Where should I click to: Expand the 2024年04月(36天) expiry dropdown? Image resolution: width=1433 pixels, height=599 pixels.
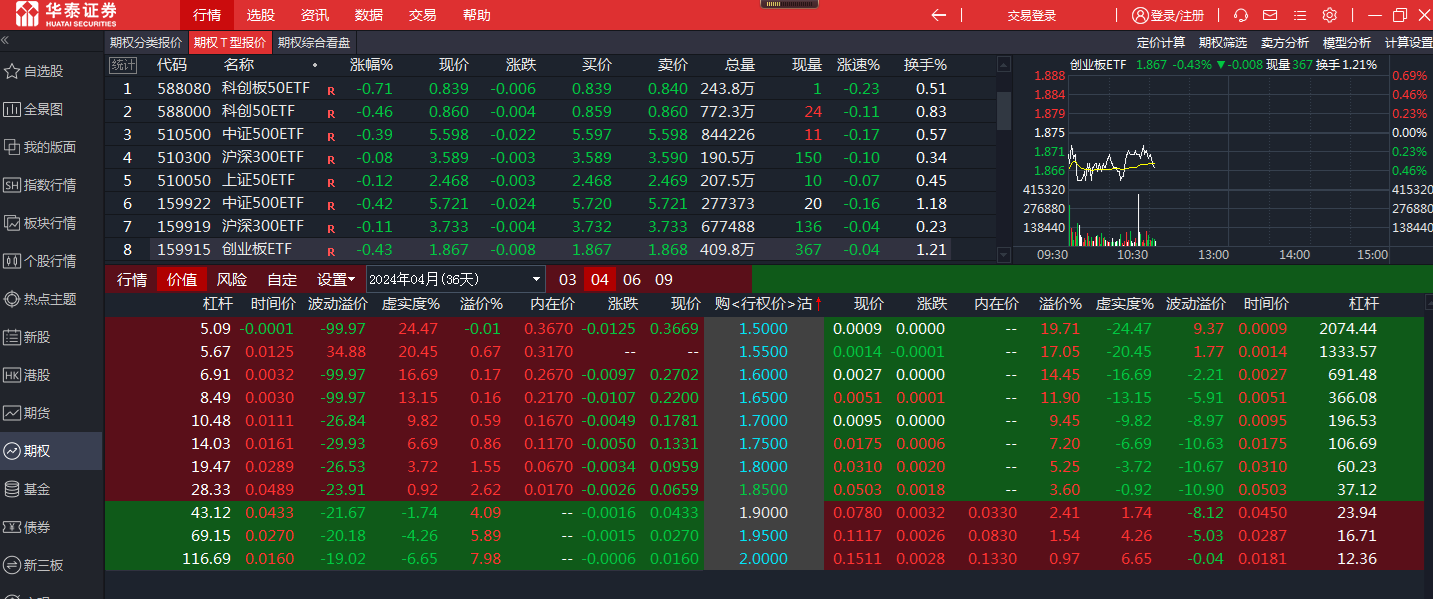coord(537,280)
